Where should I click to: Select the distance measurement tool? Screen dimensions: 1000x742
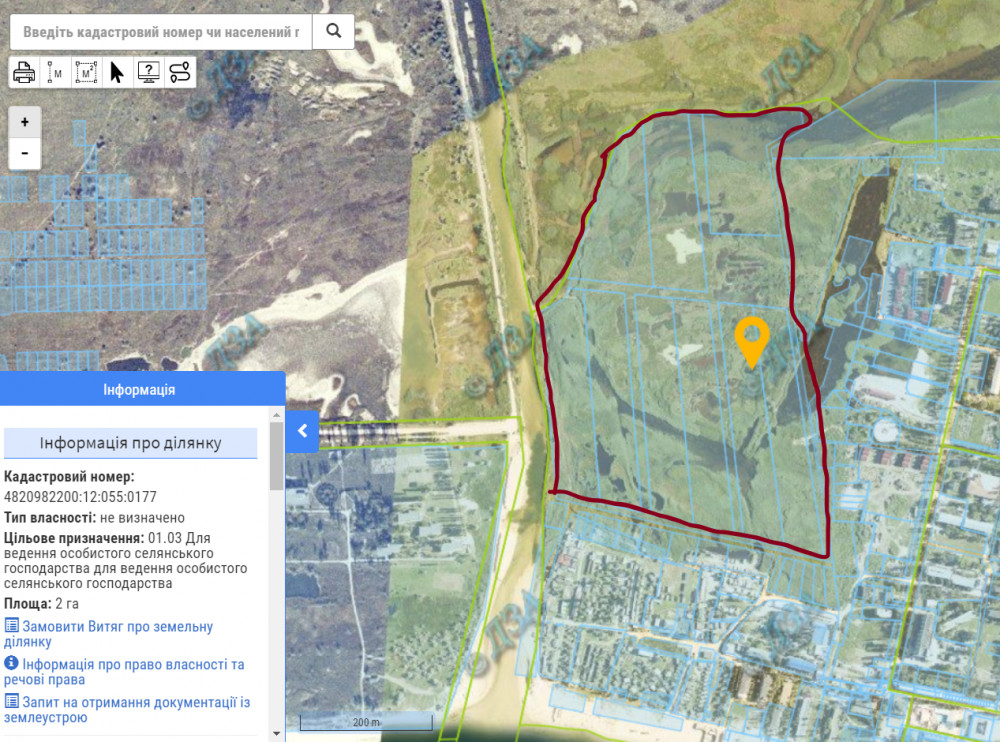(55, 72)
